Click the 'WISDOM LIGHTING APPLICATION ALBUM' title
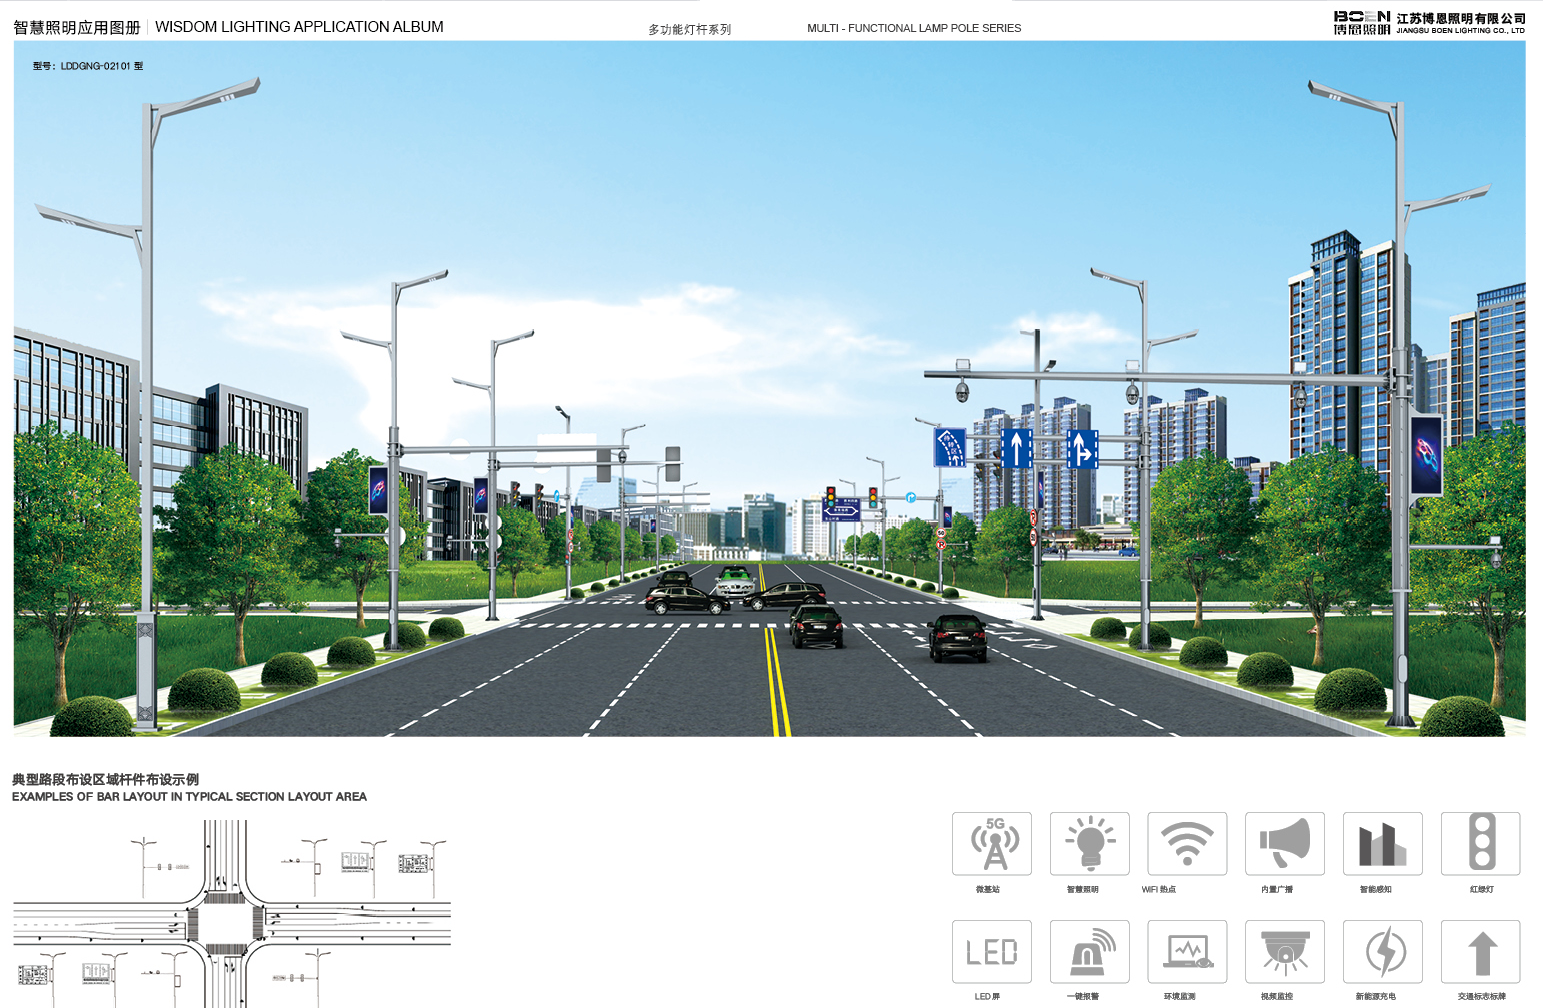 (299, 27)
